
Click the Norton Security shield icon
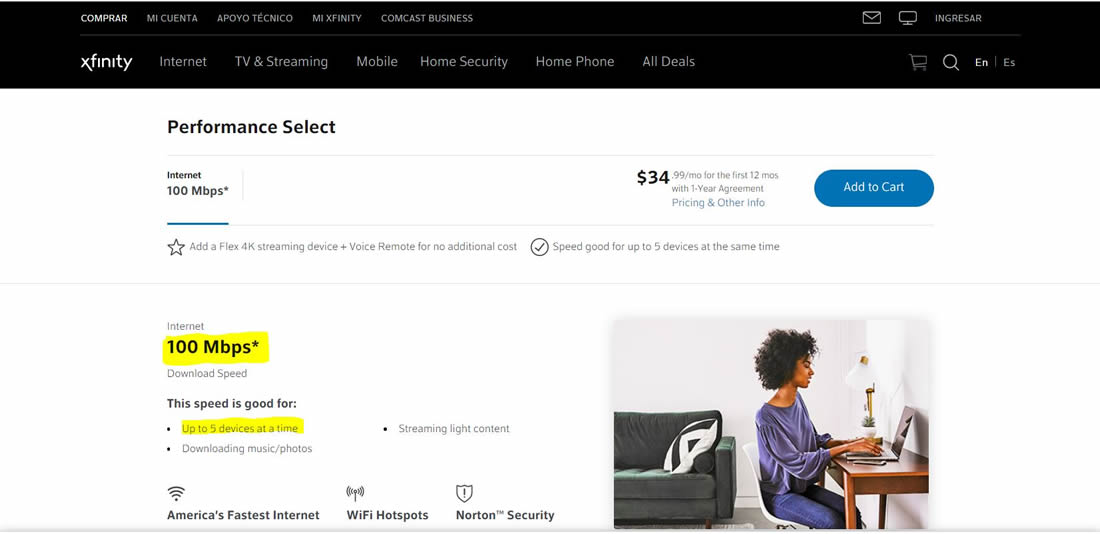pyautogui.click(x=464, y=493)
